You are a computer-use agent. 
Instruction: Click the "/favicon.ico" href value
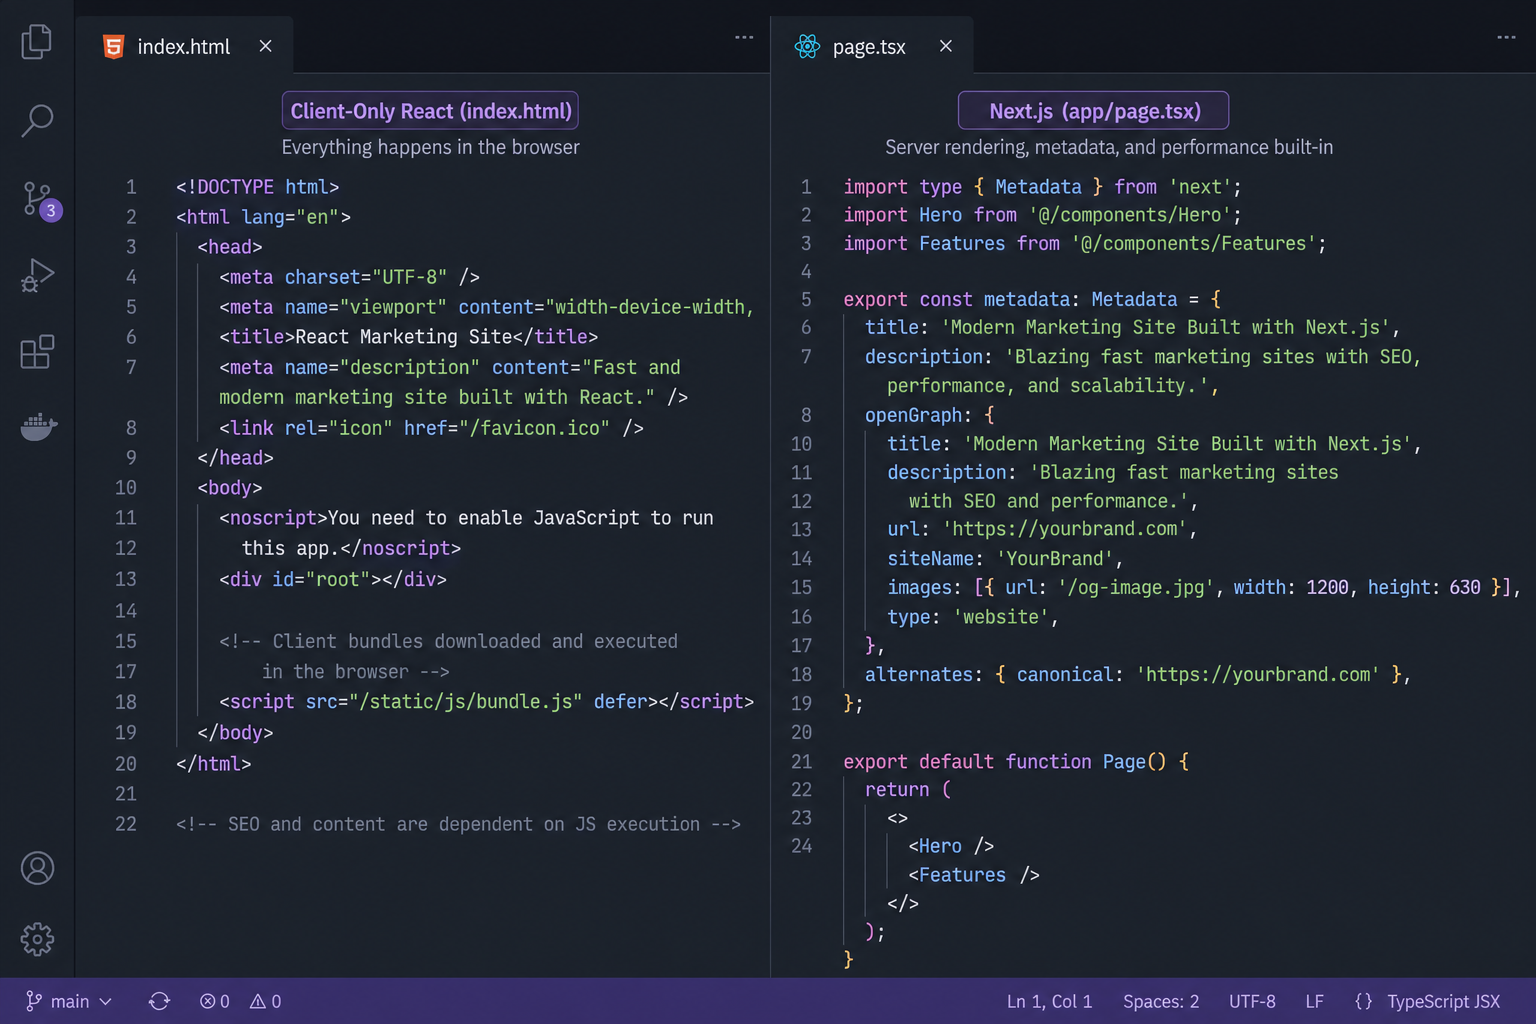click(535, 428)
